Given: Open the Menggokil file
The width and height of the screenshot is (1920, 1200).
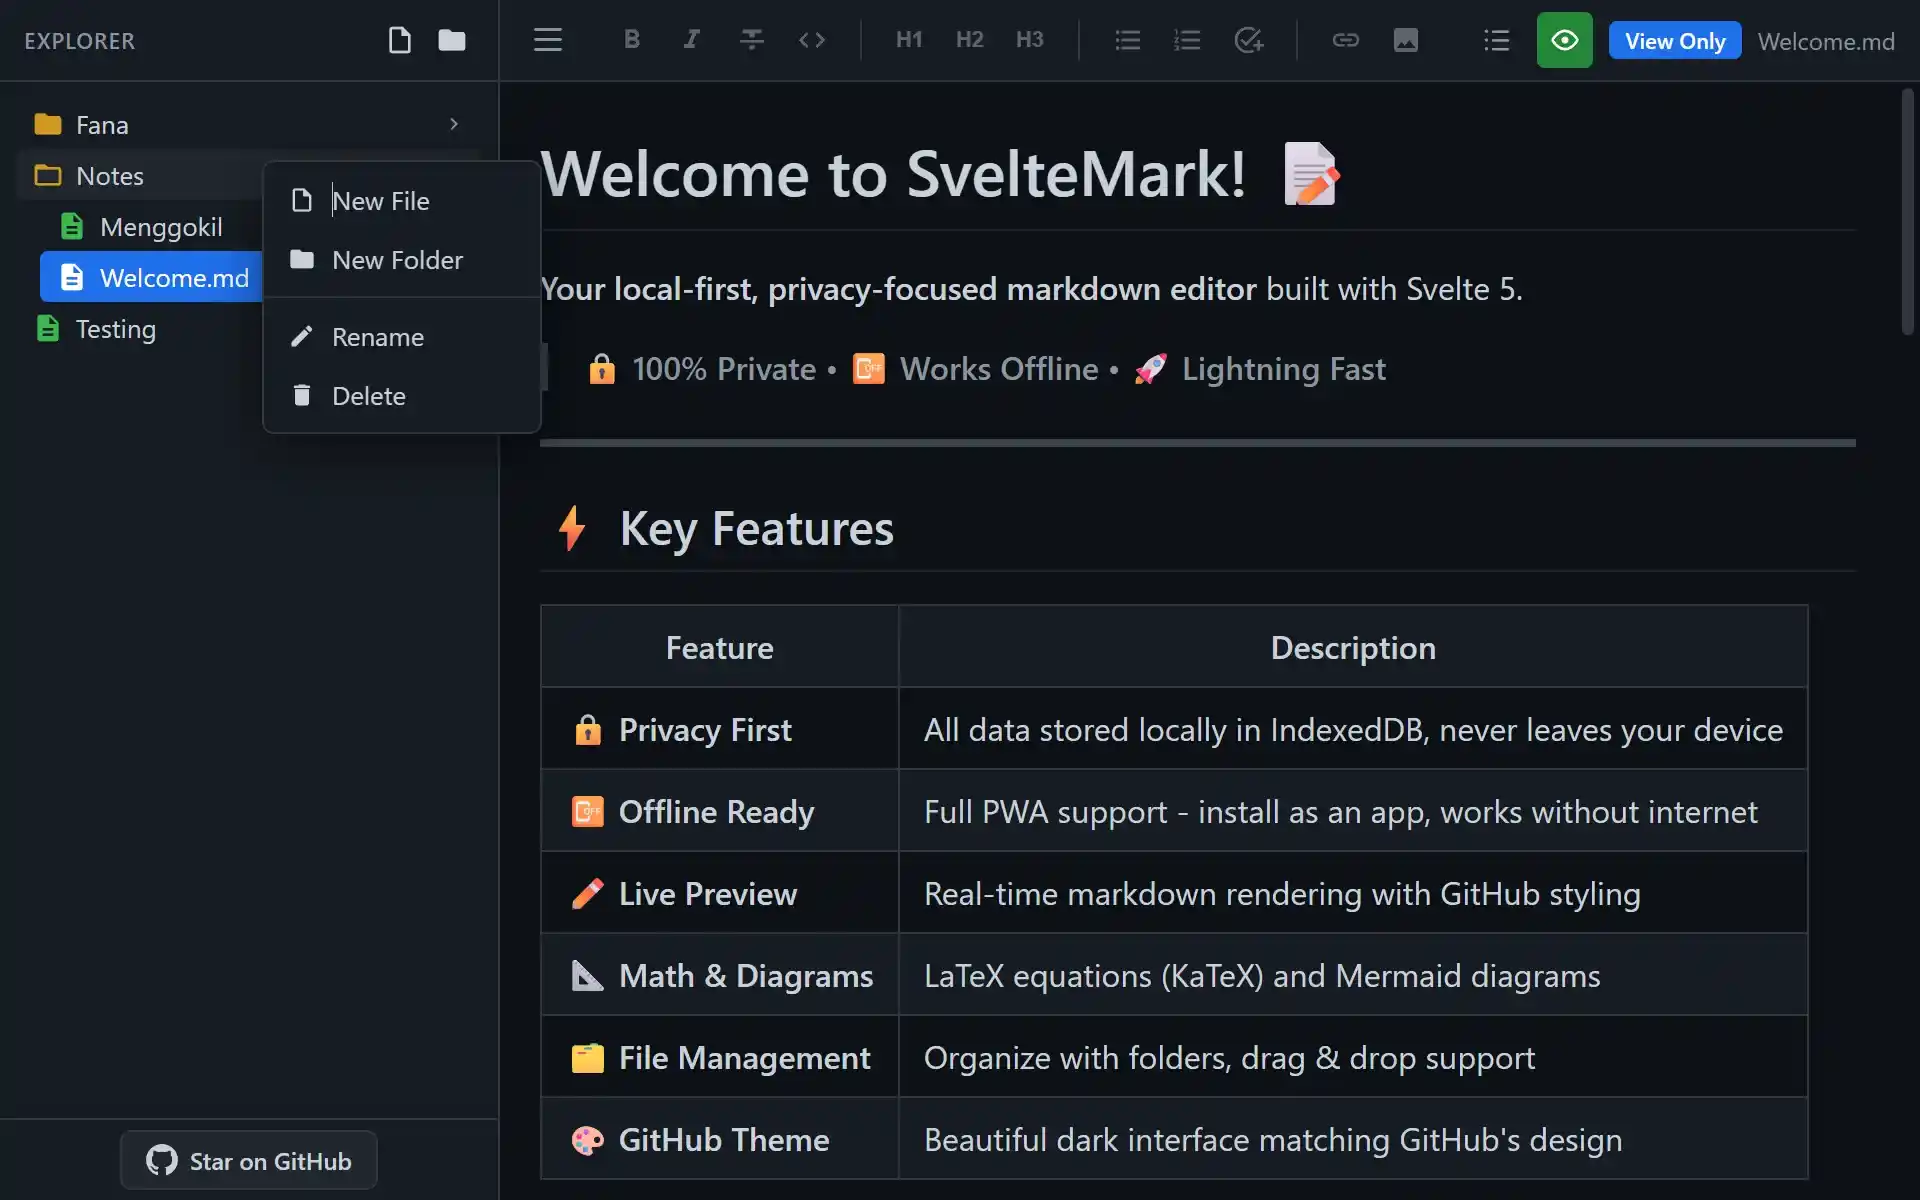Looking at the screenshot, I should pyautogui.click(x=162, y=227).
